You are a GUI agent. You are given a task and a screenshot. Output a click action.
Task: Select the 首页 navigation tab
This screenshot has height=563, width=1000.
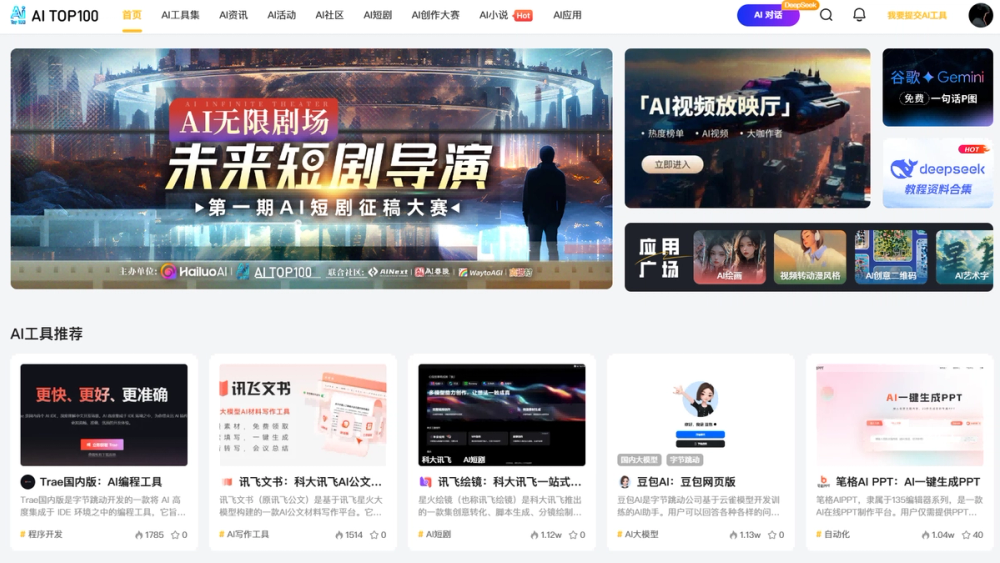click(132, 15)
